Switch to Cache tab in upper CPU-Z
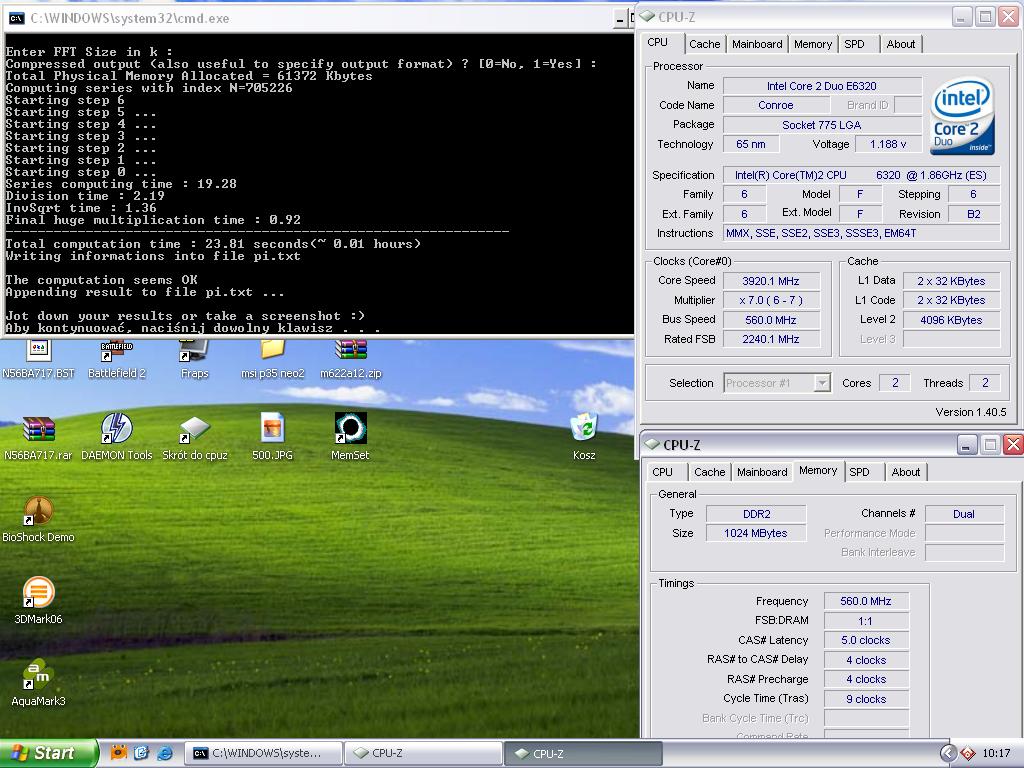This screenshot has height=768, width=1024. (x=705, y=44)
